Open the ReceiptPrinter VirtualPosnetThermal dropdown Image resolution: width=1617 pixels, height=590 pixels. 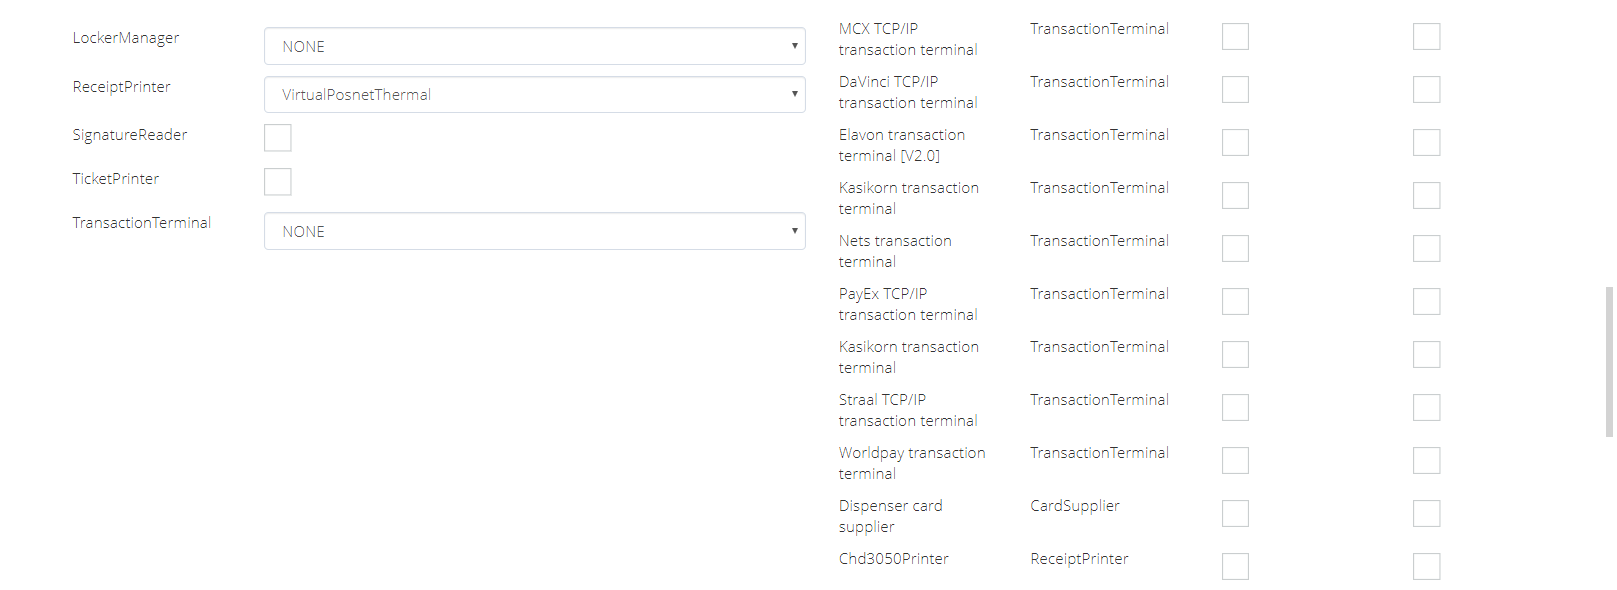(x=534, y=95)
